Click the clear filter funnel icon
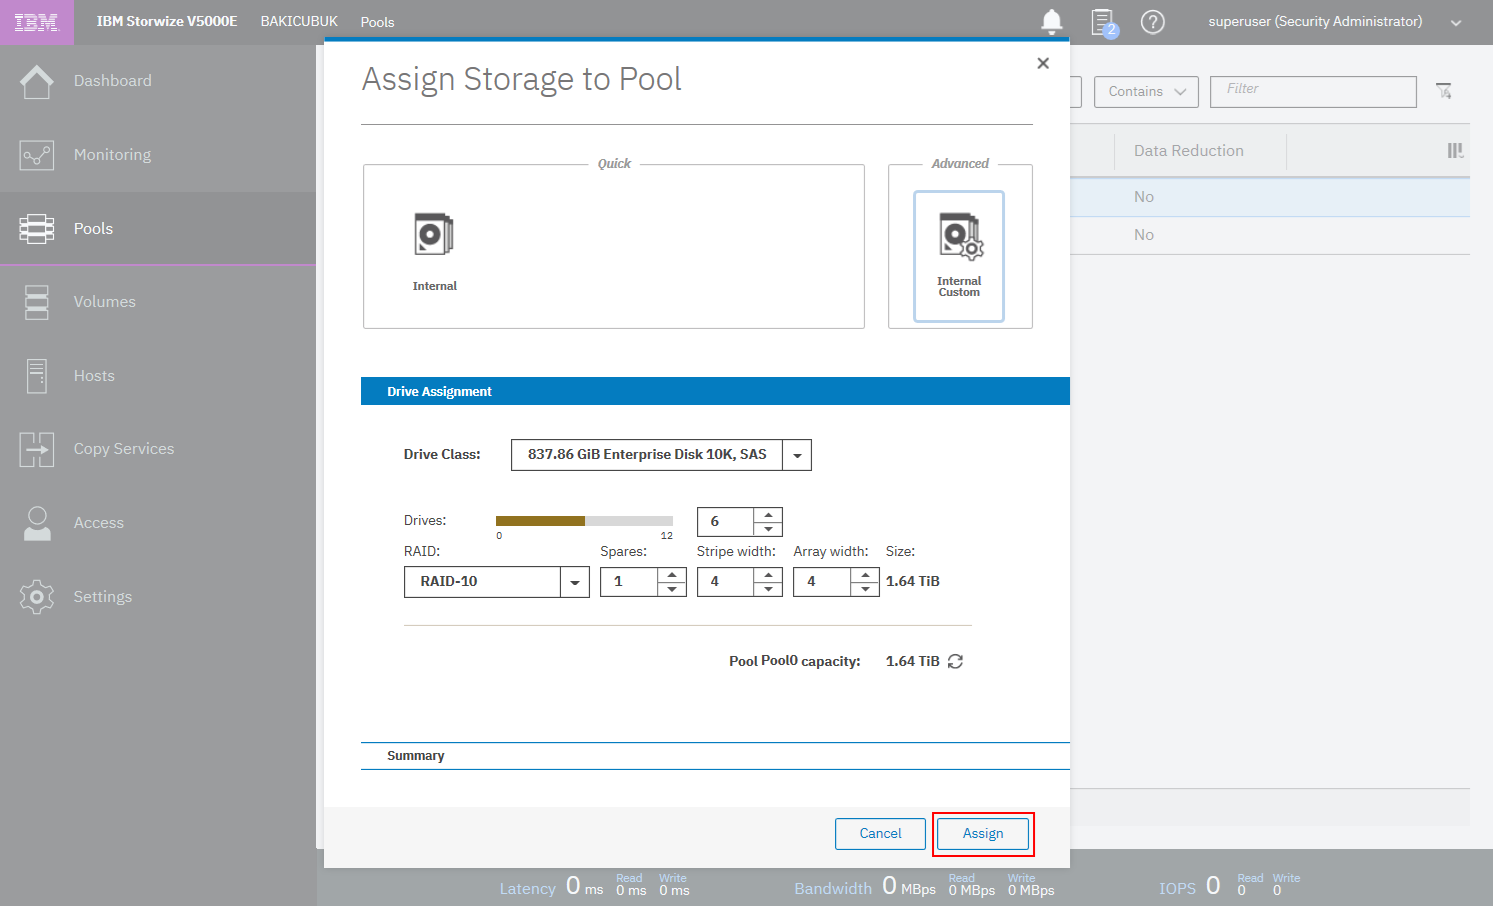 (1444, 91)
